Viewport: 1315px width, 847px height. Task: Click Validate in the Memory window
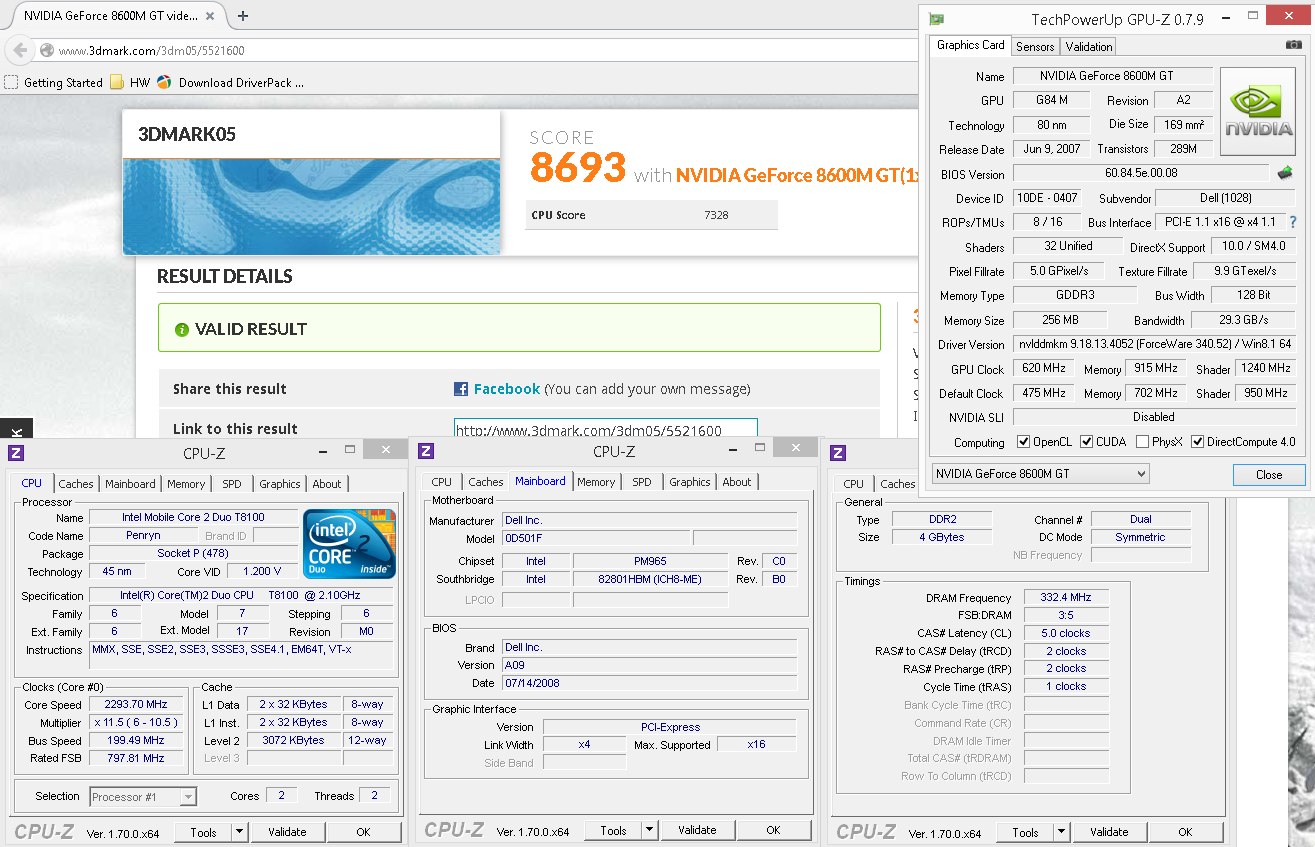(1109, 832)
